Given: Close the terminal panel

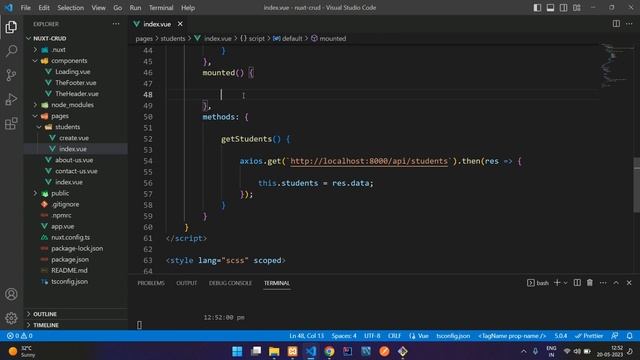Looking at the screenshot, I should click(x=629, y=282).
